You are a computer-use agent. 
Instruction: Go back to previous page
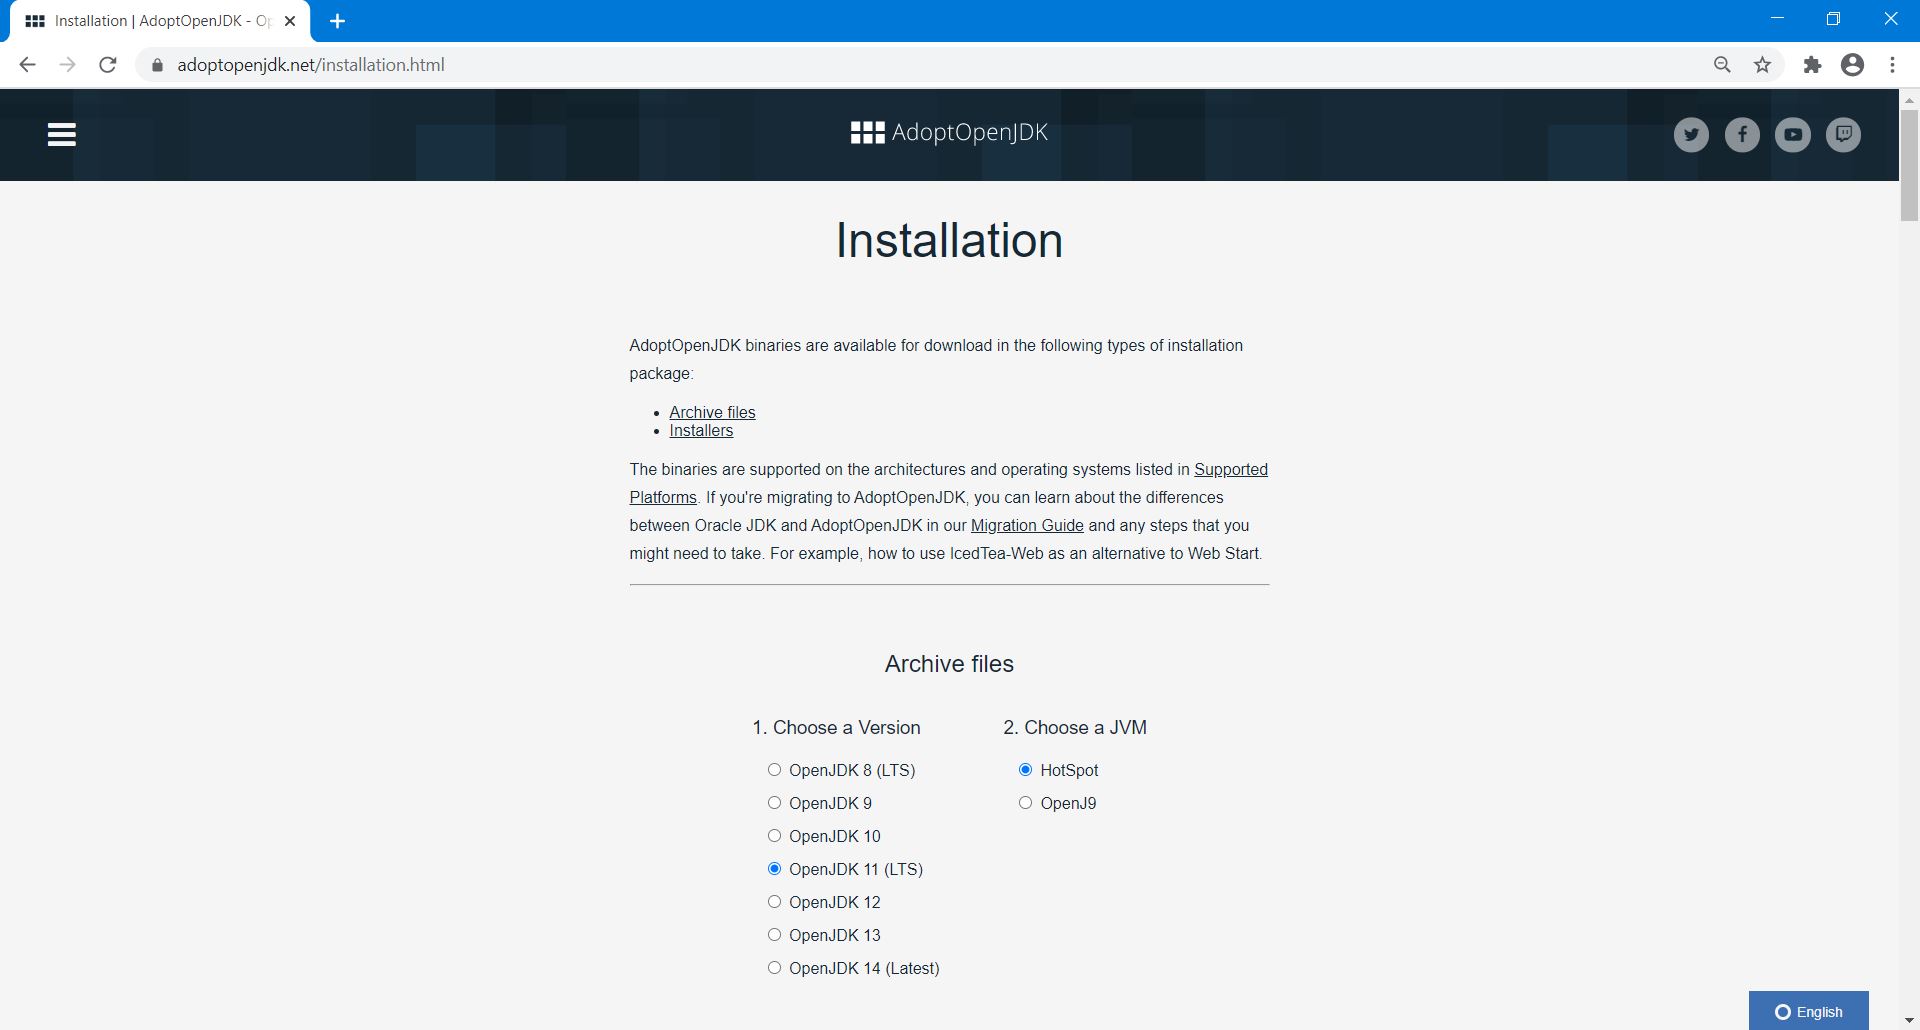(x=27, y=65)
